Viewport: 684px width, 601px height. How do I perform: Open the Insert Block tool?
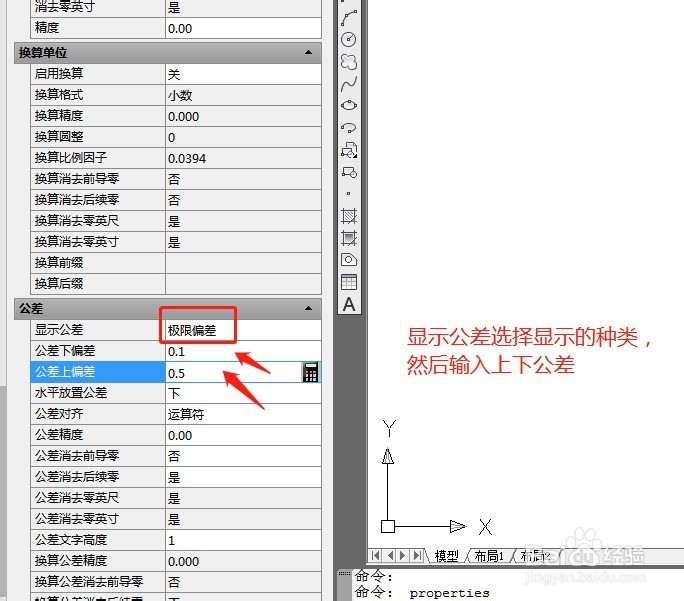[x=349, y=150]
